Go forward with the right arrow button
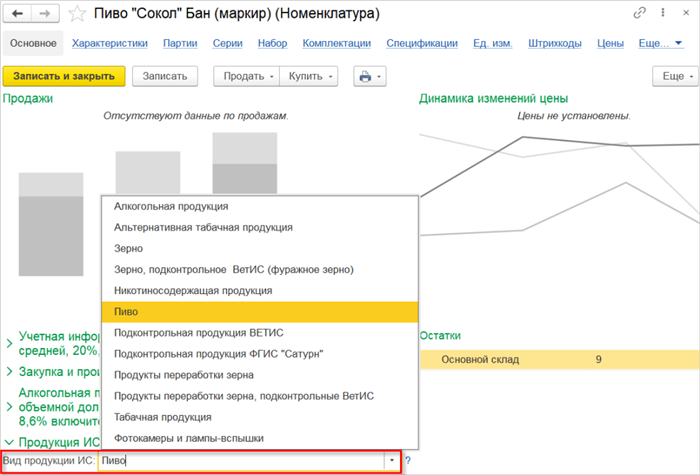 [45, 13]
